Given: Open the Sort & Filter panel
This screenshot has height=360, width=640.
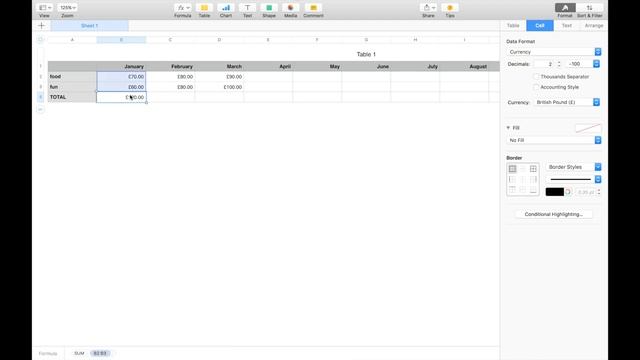Looking at the screenshot, I should point(589,8).
